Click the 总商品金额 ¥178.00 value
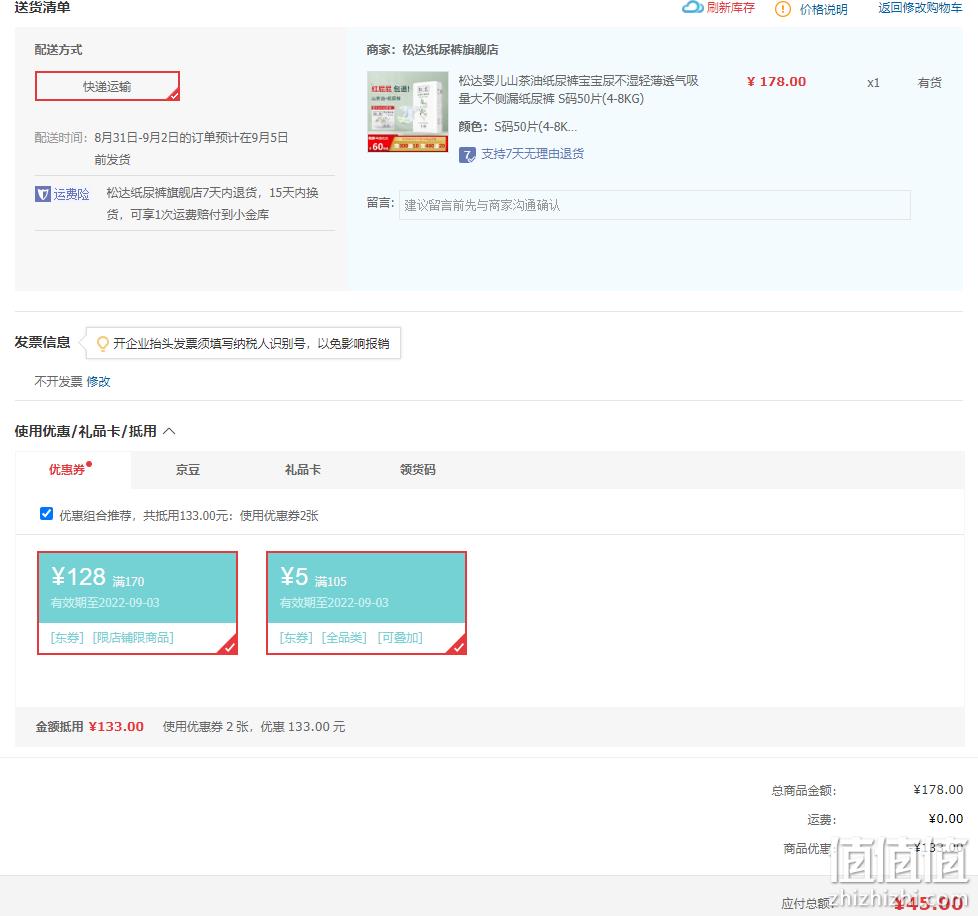 coord(938,789)
